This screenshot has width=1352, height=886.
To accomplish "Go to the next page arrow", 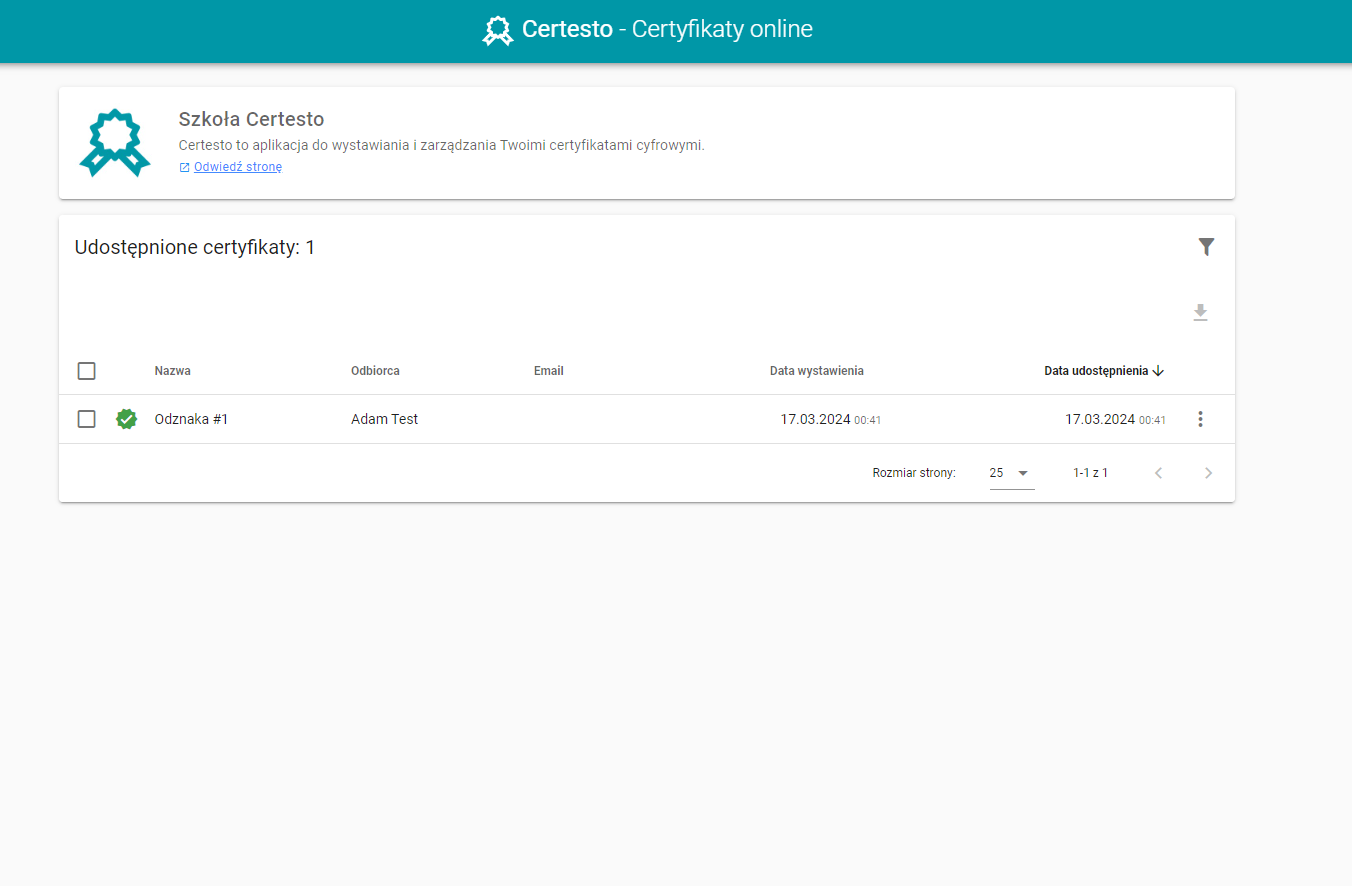I will [x=1208, y=473].
